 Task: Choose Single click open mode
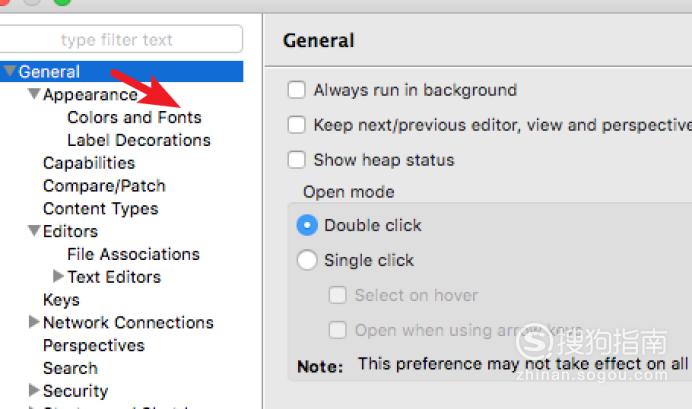coord(307,260)
